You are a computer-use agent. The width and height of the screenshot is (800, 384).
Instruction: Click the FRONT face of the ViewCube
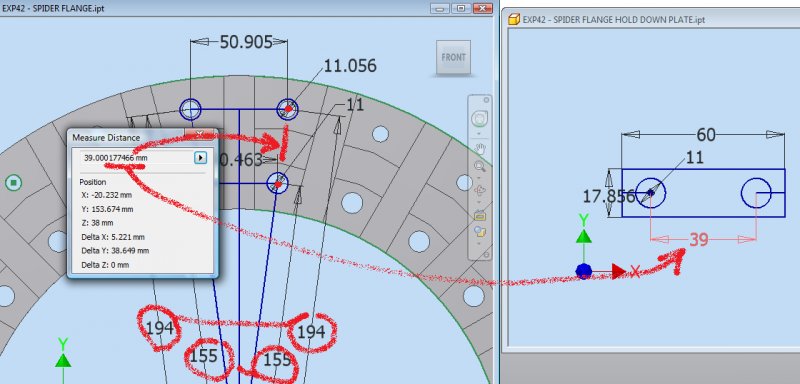coord(453,58)
